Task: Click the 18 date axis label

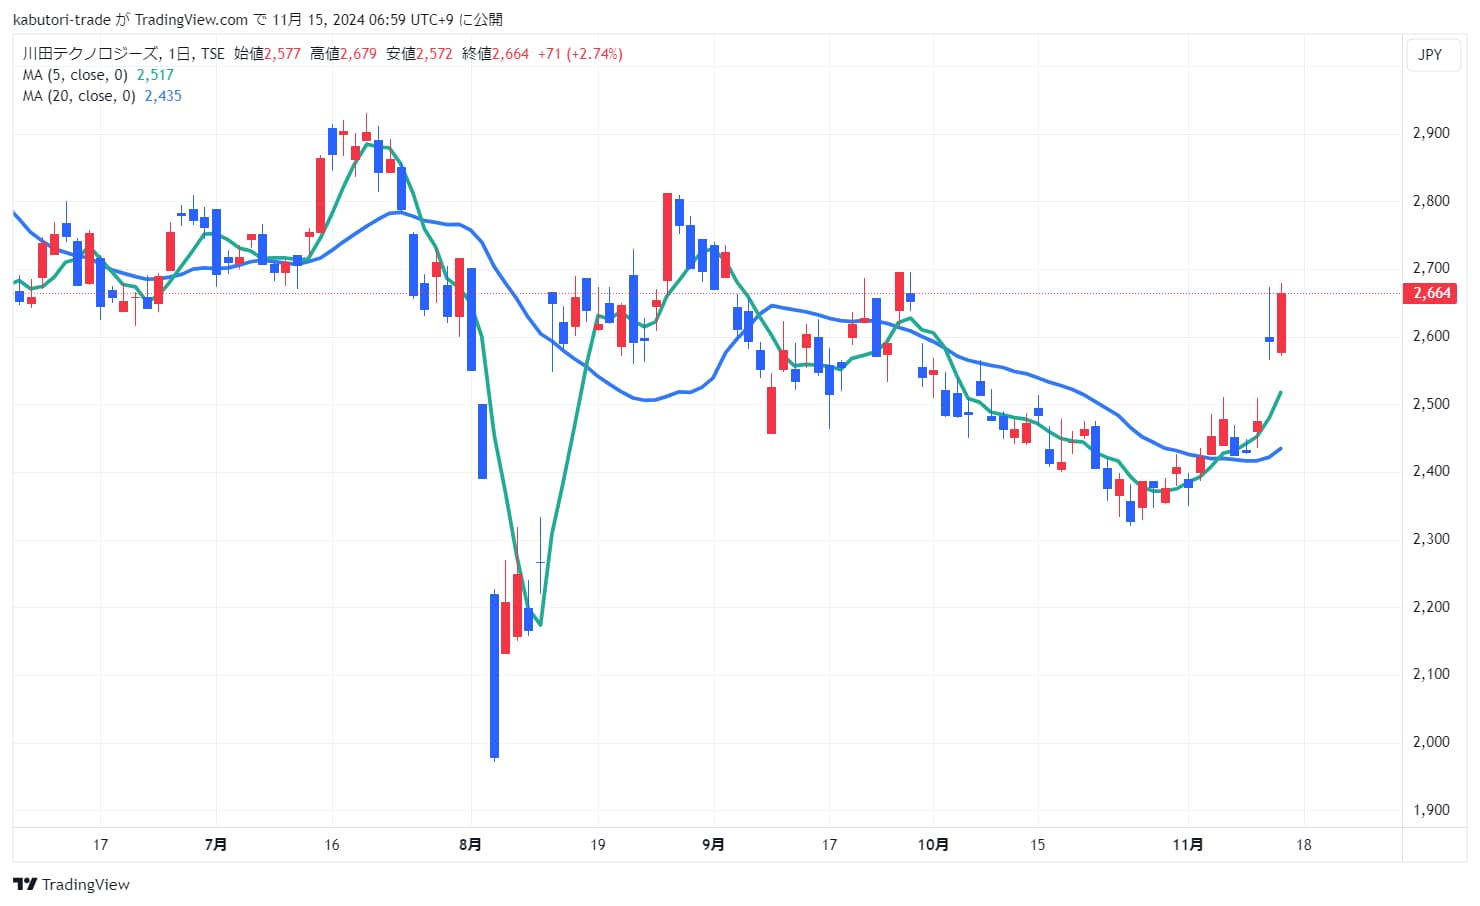Action: point(1303,845)
